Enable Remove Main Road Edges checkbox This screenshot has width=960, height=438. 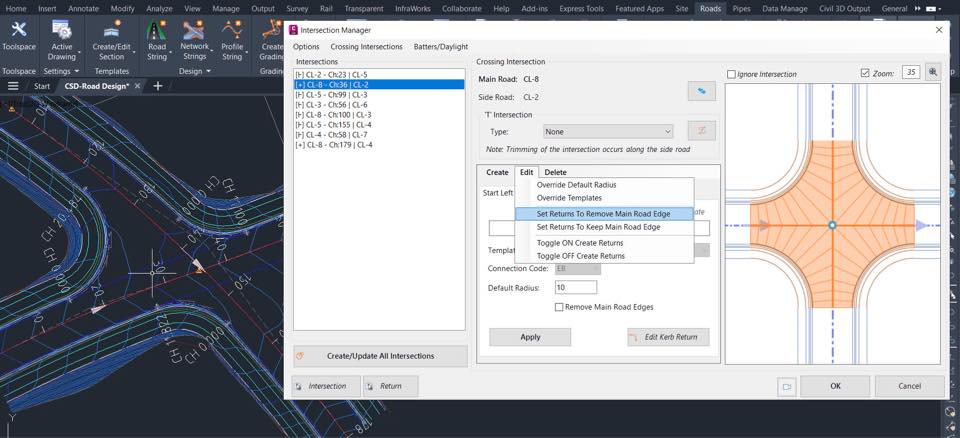pos(559,308)
